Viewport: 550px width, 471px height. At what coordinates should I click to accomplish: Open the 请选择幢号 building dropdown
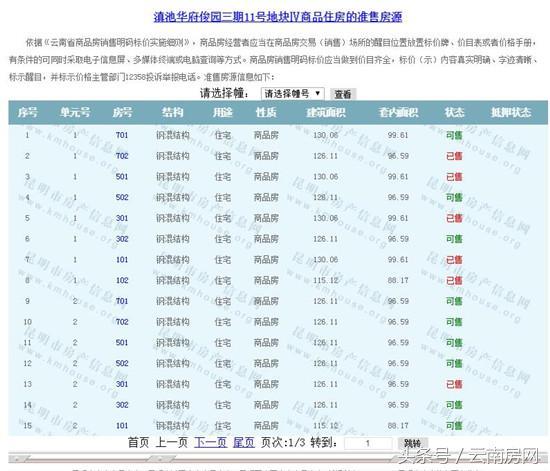pos(293,94)
